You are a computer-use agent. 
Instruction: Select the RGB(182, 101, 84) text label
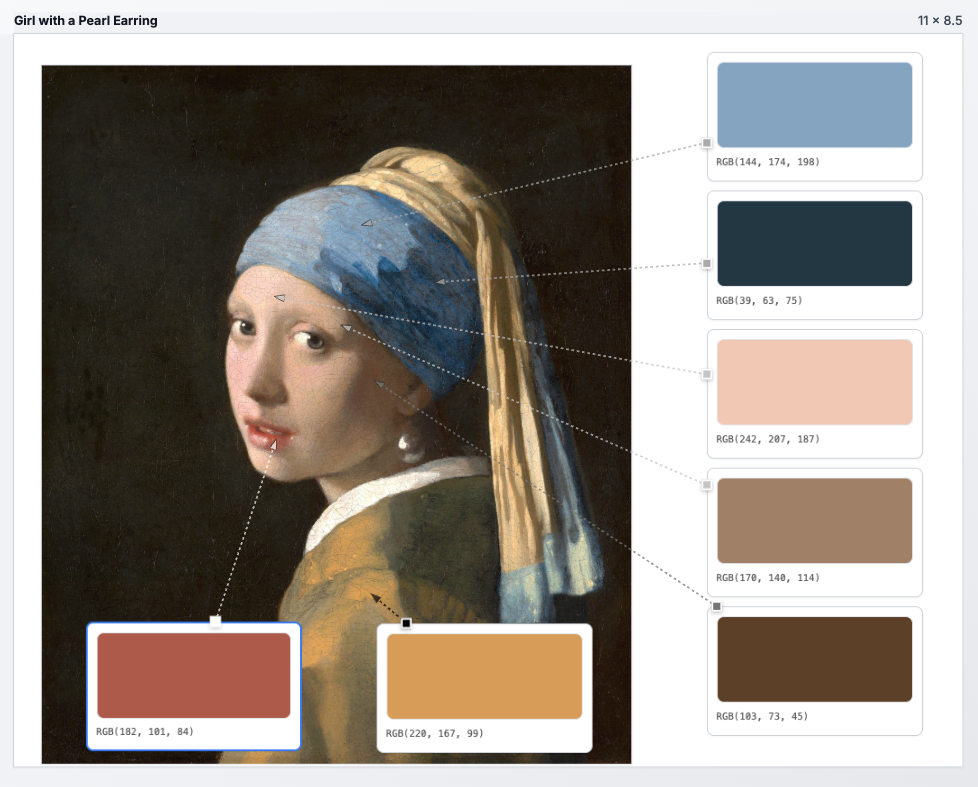[x=145, y=732]
